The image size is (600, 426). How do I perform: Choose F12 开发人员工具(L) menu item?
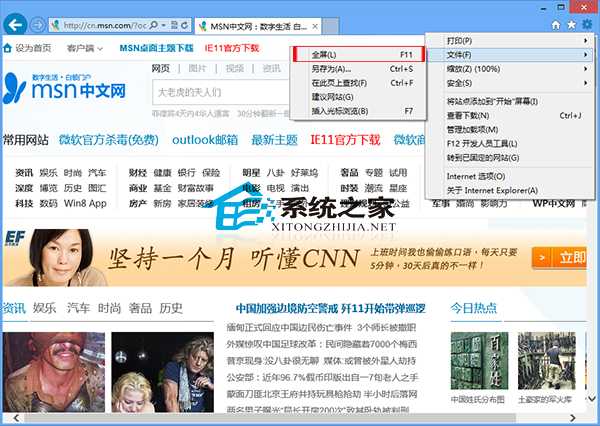[509, 144]
